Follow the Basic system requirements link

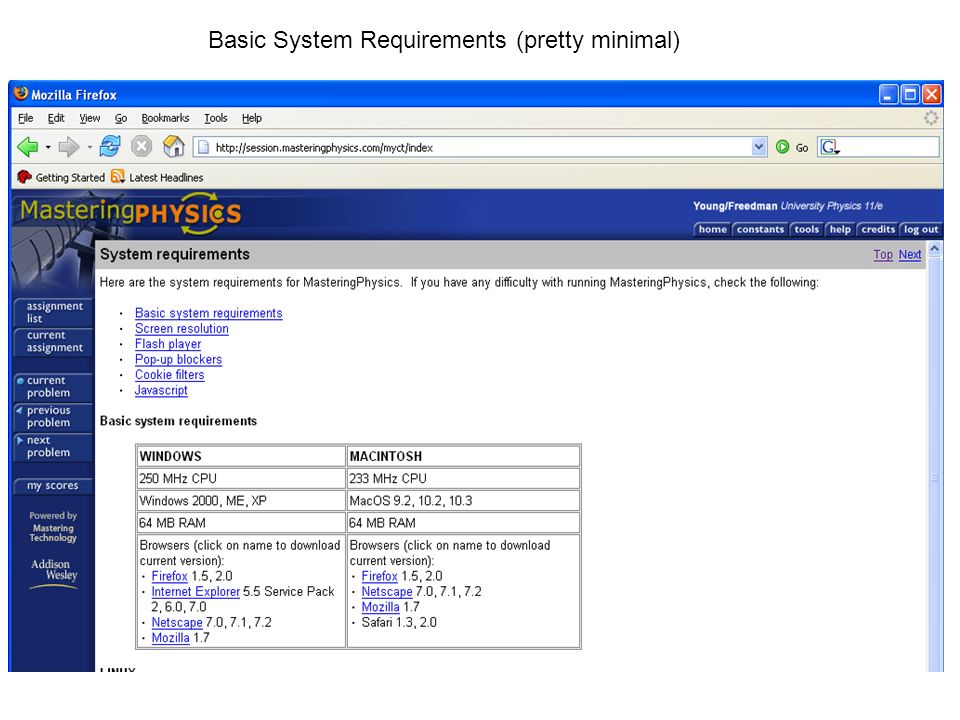pos(209,313)
